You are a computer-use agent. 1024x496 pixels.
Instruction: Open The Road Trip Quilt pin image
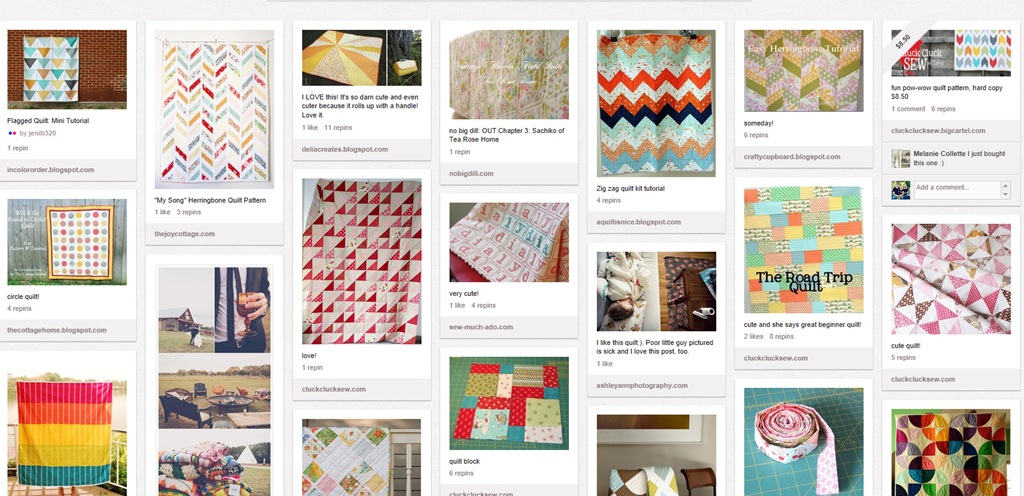click(804, 249)
